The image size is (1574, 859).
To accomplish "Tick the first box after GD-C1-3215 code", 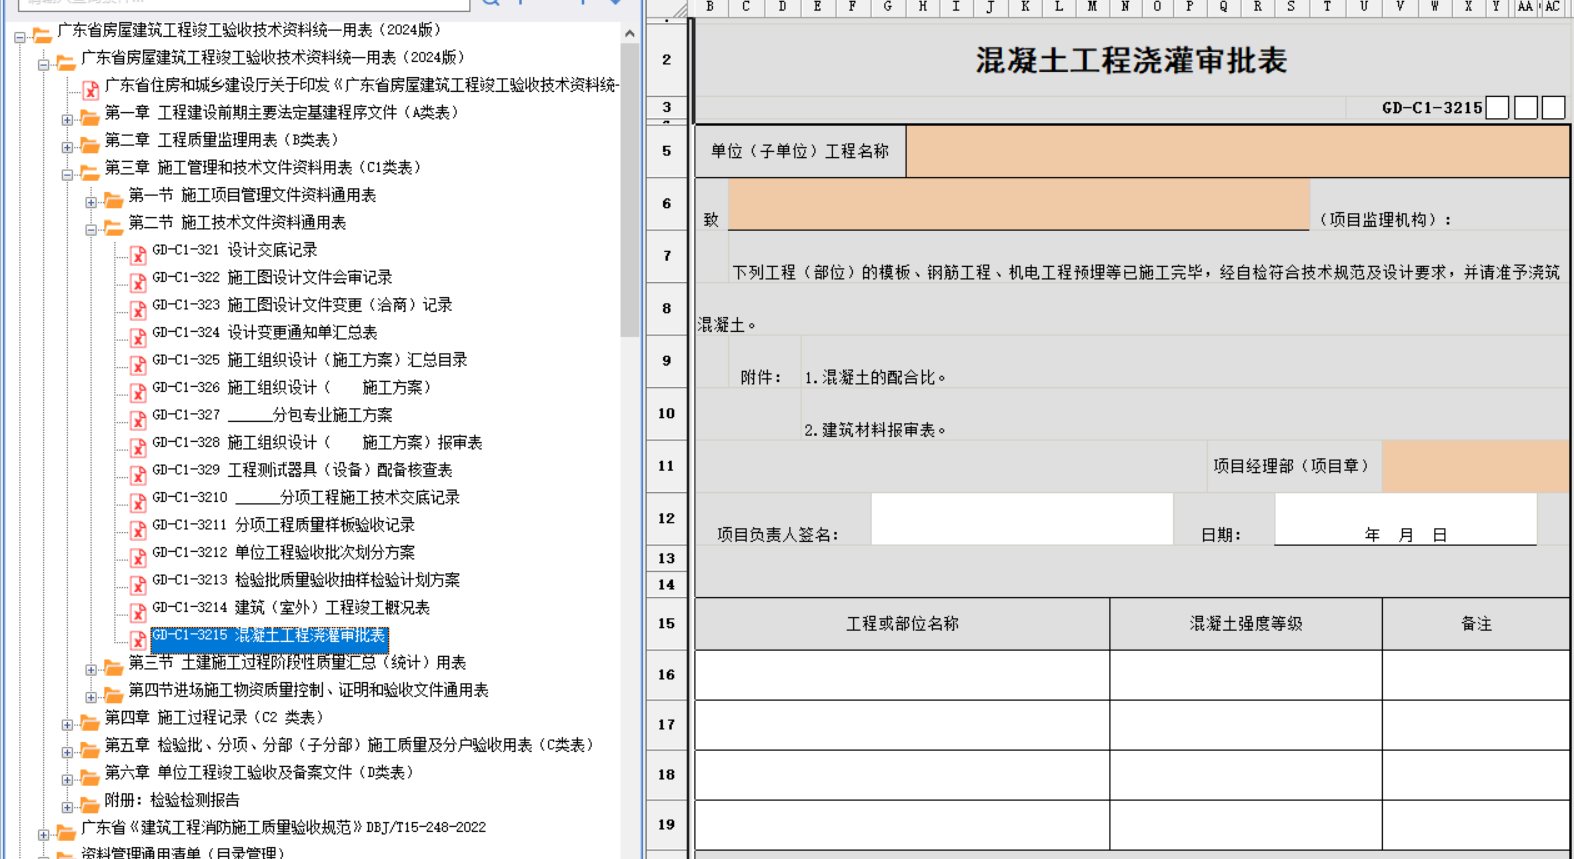I will pos(1497,108).
